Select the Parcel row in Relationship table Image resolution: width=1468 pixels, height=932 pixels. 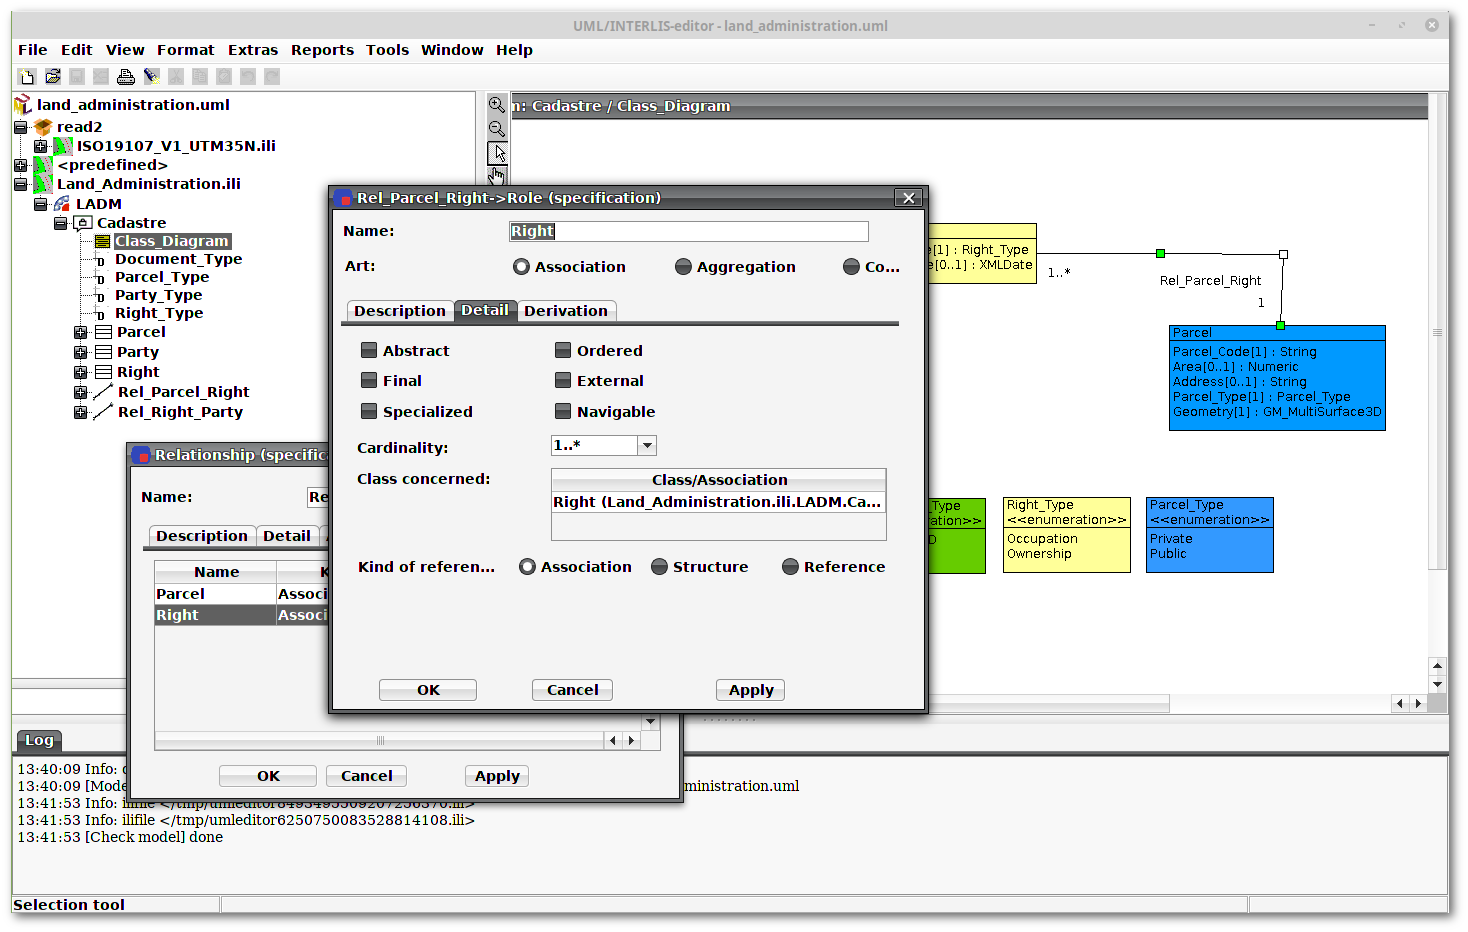(242, 594)
